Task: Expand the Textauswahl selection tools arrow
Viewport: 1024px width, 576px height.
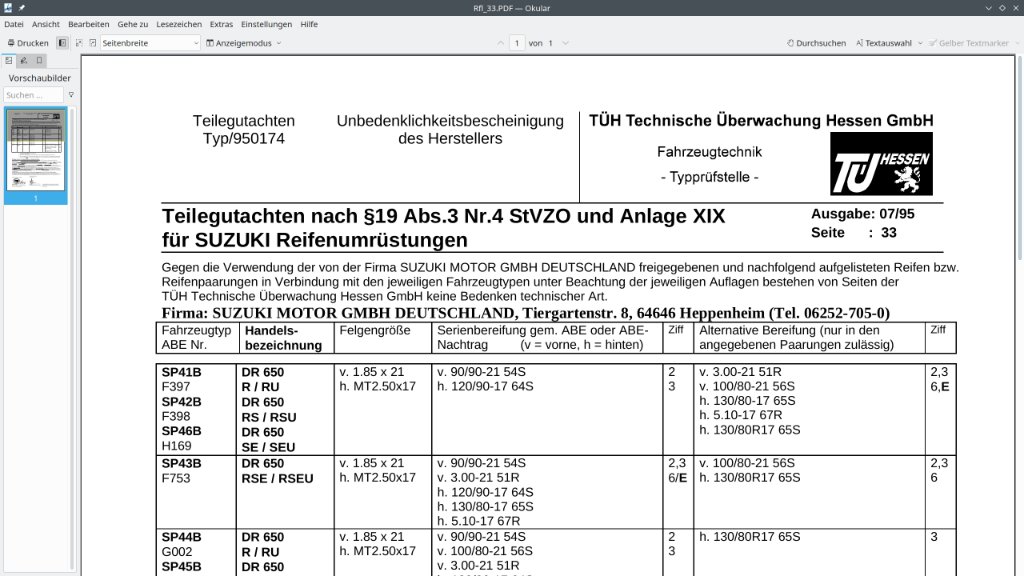Action: point(918,43)
